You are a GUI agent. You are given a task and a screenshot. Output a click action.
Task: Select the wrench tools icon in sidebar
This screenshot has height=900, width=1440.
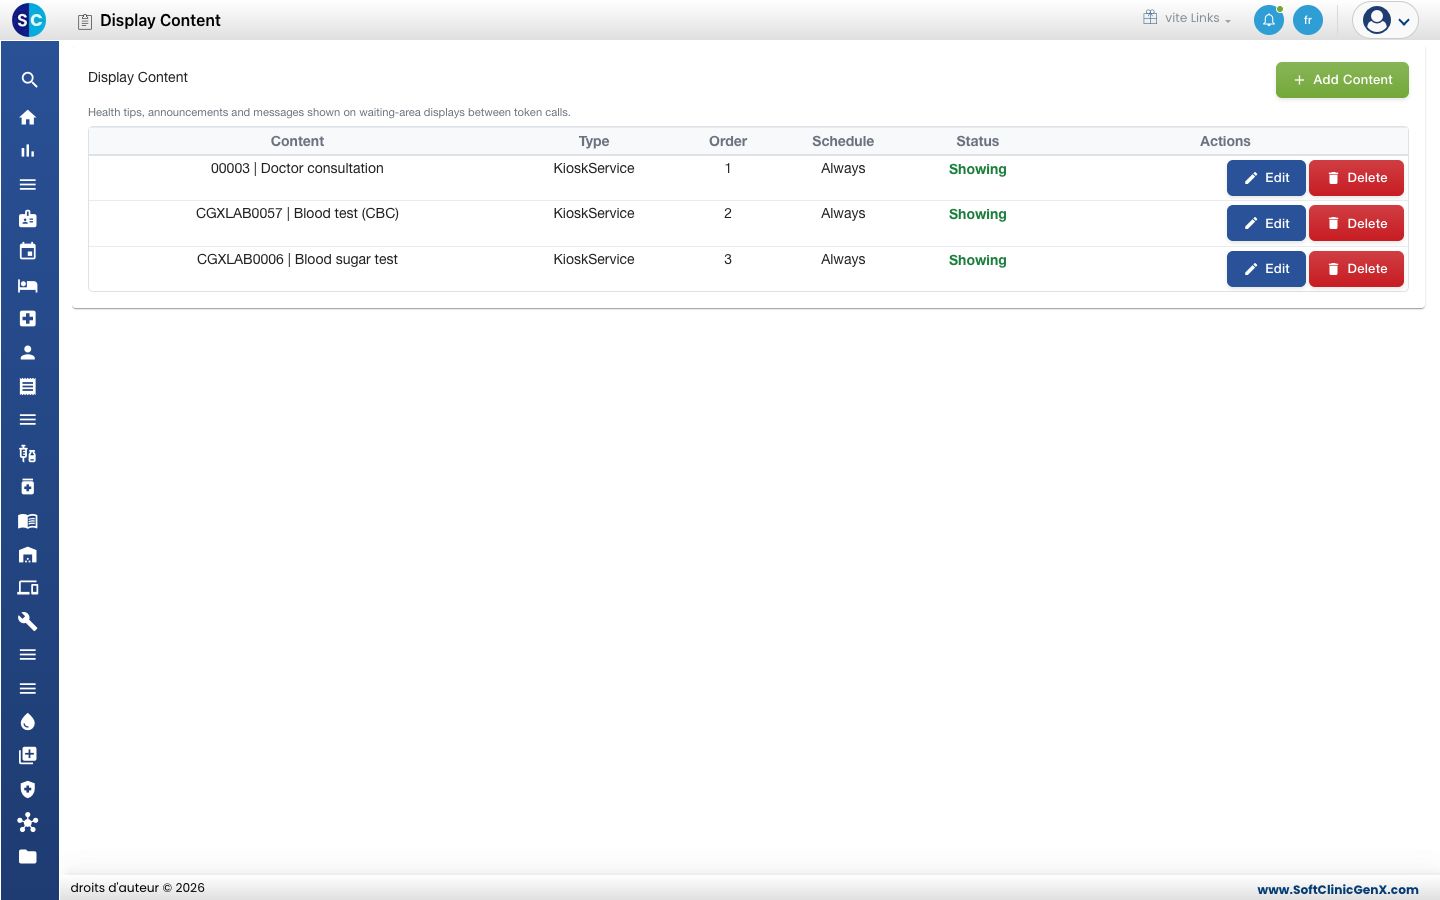pyautogui.click(x=28, y=621)
